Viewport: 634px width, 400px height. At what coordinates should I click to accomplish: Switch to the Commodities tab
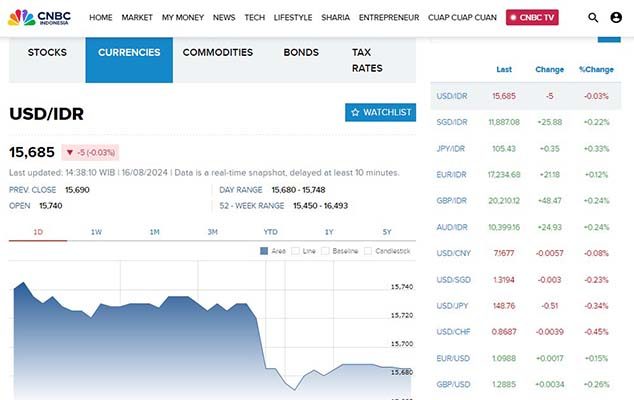pos(218,53)
